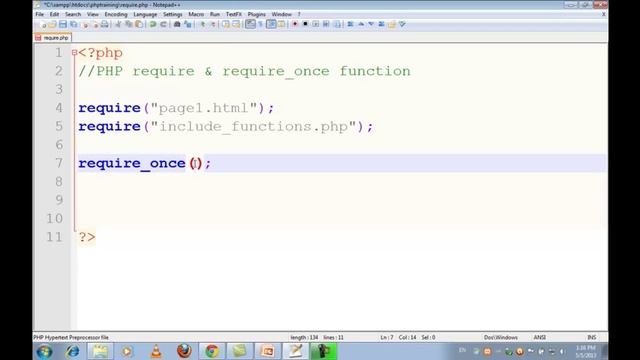This screenshot has width=640, height=360.
Task: Launch Firefox from the taskbar
Action: click(x=184, y=351)
